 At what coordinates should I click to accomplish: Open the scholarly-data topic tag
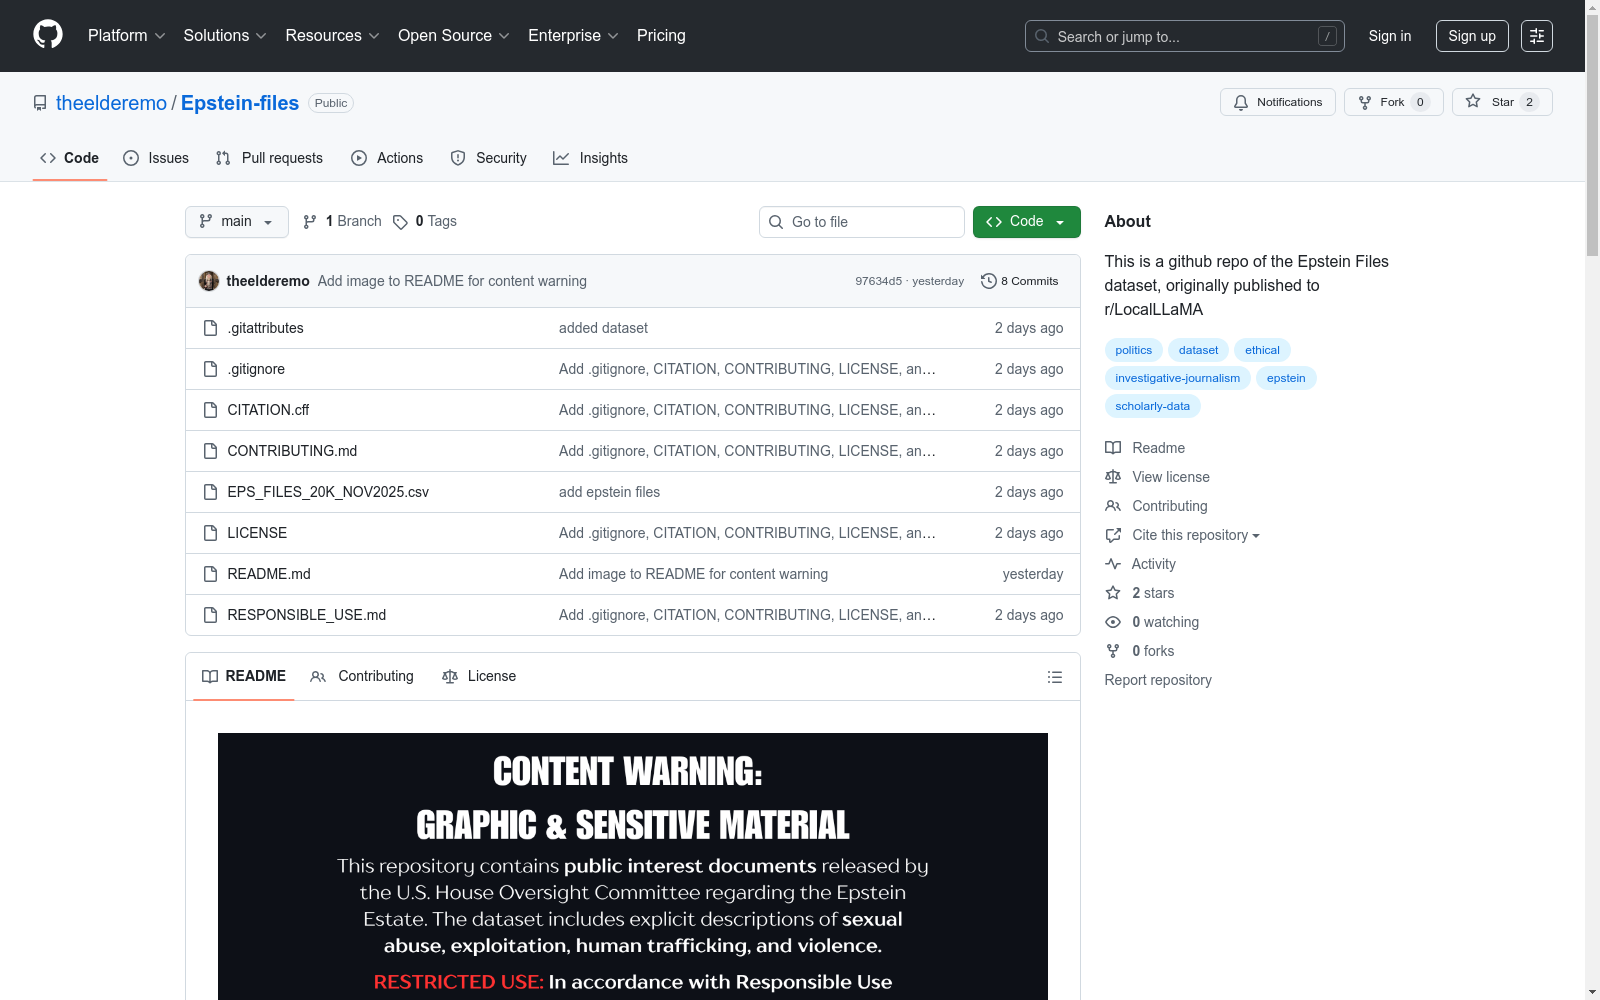[x=1153, y=406]
